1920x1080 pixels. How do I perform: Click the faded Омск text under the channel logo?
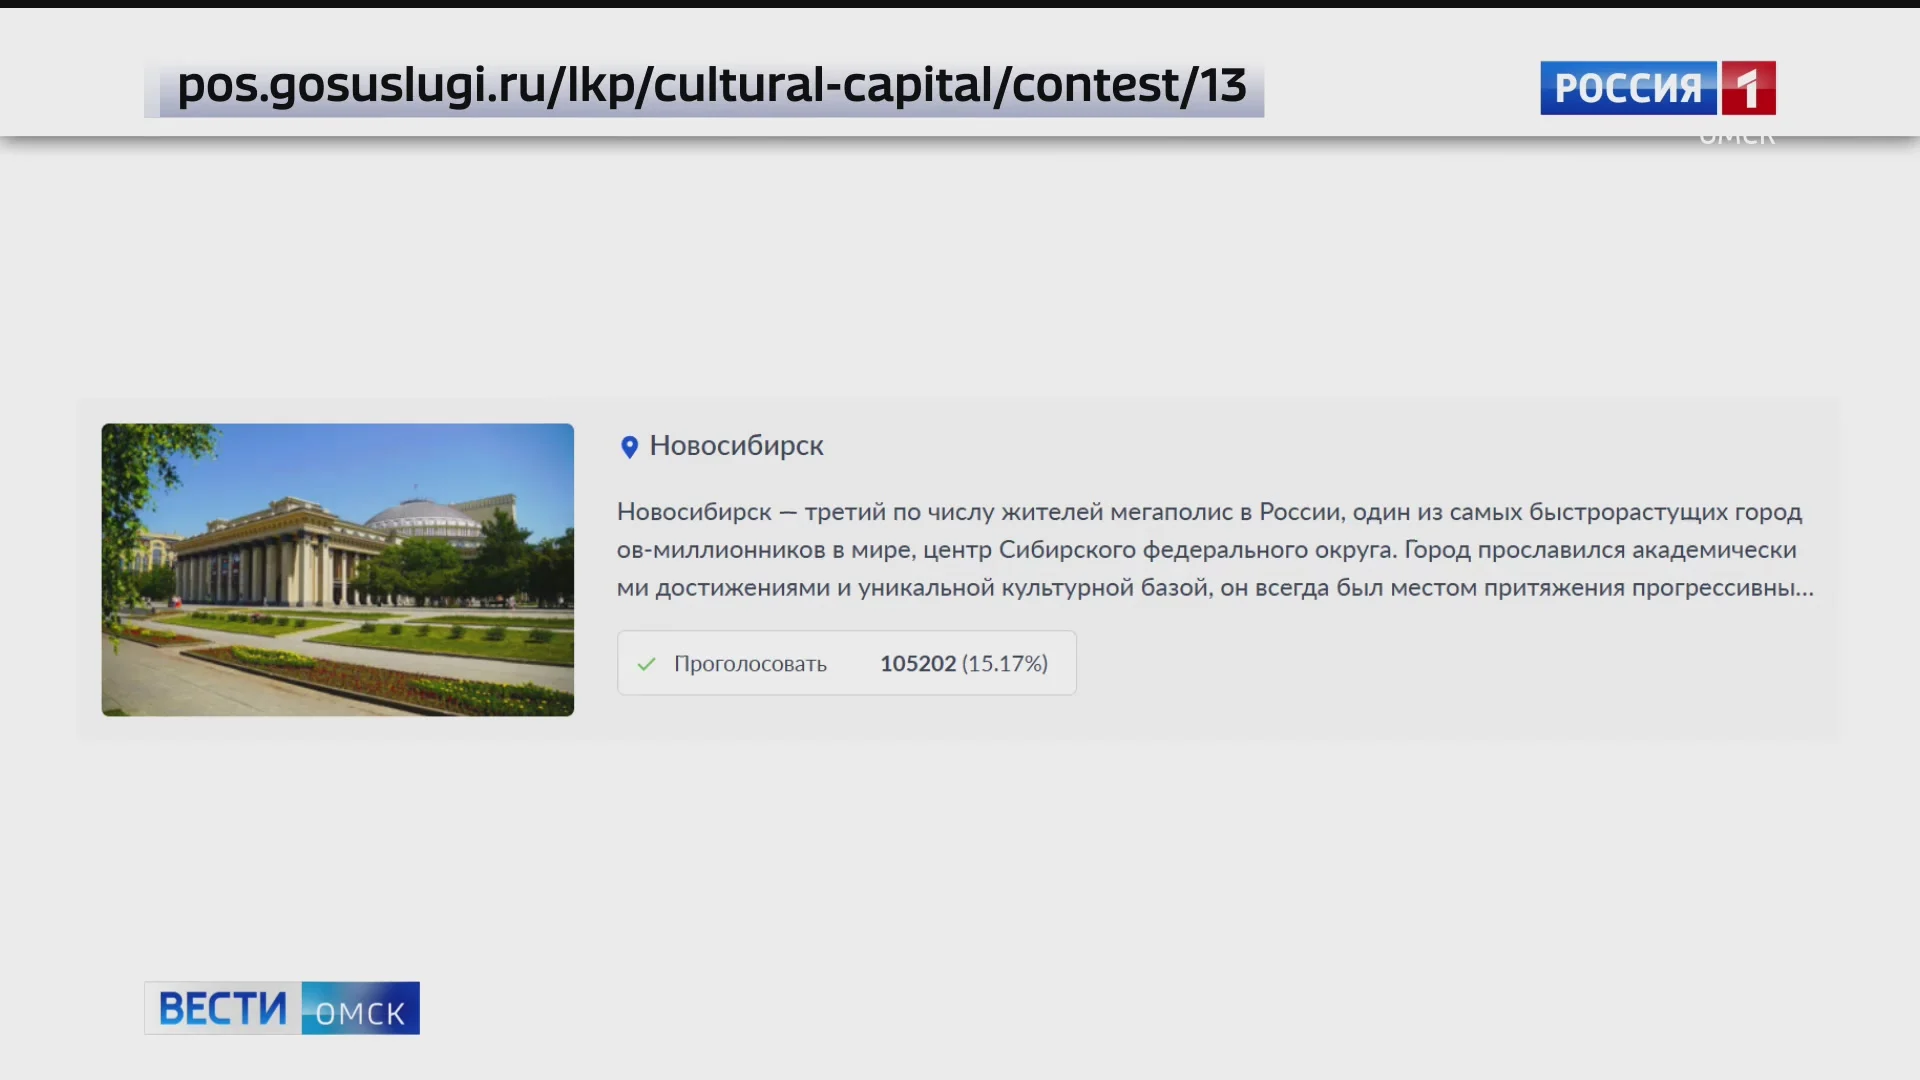[1737, 139]
